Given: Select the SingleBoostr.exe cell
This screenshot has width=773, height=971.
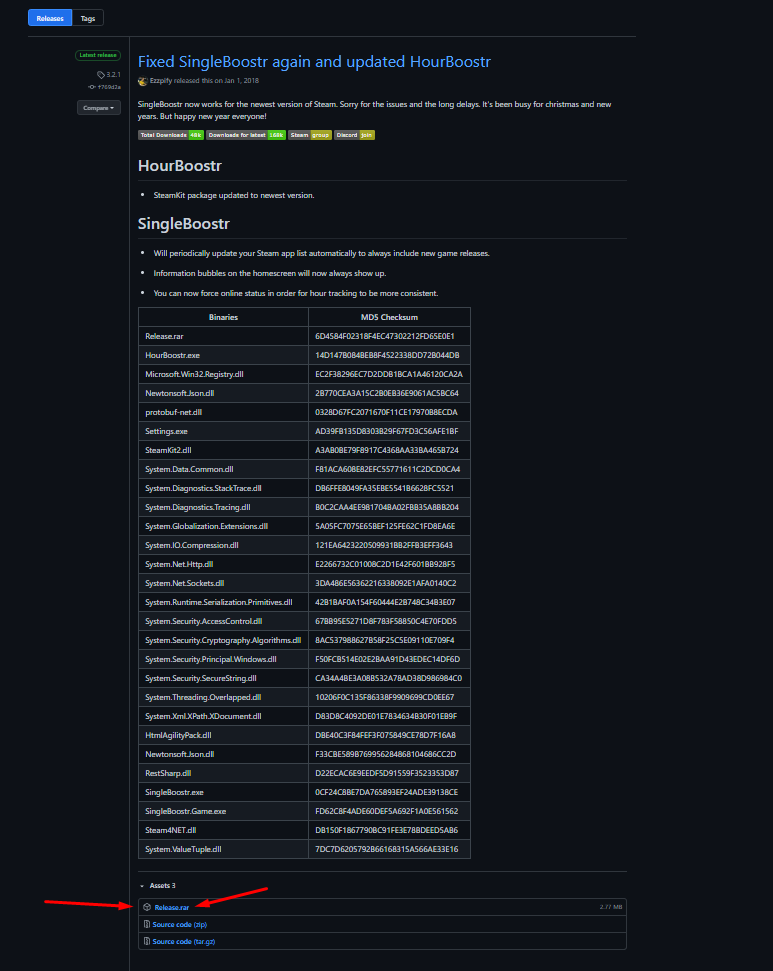Looking at the screenshot, I should (x=224, y=792).
